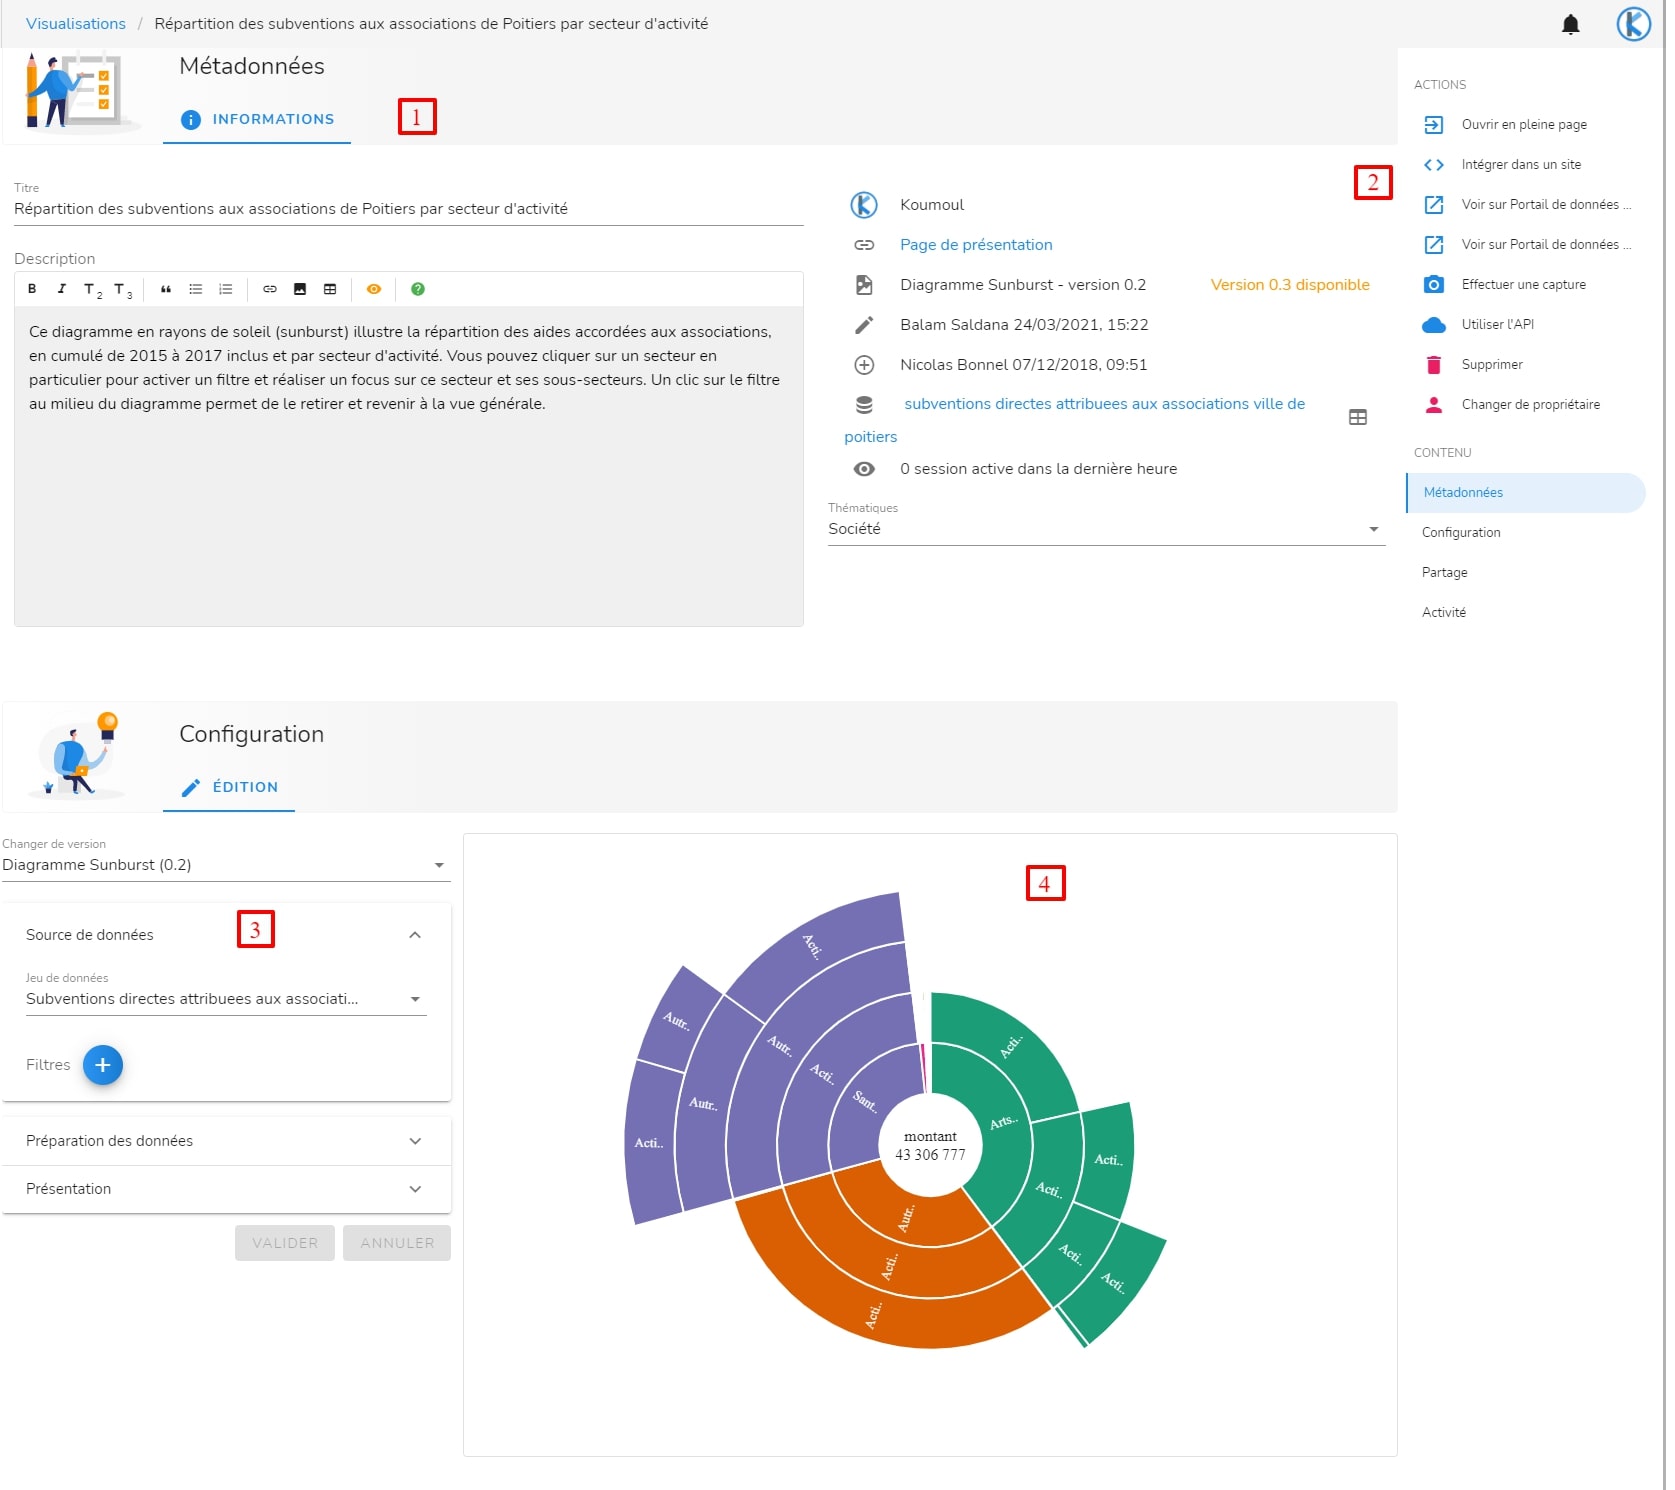1675x1490 pixels.
Task: Click the camera icon for Effectuer une capture
Action: [x=1433, y=285]
